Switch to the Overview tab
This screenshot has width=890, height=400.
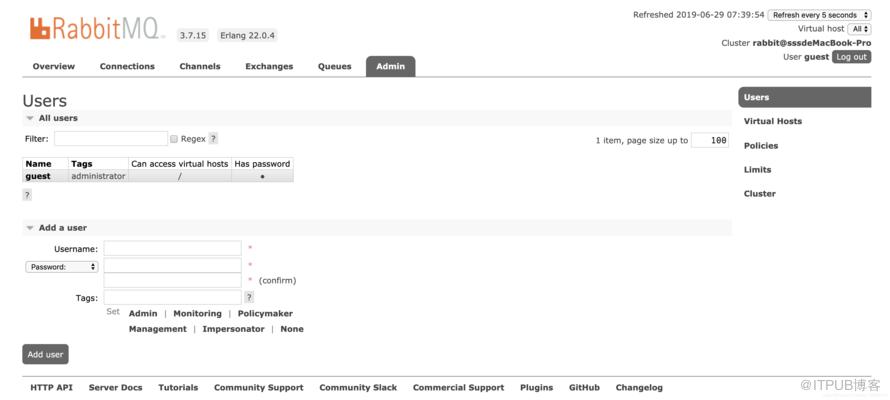tap(54, 66)
